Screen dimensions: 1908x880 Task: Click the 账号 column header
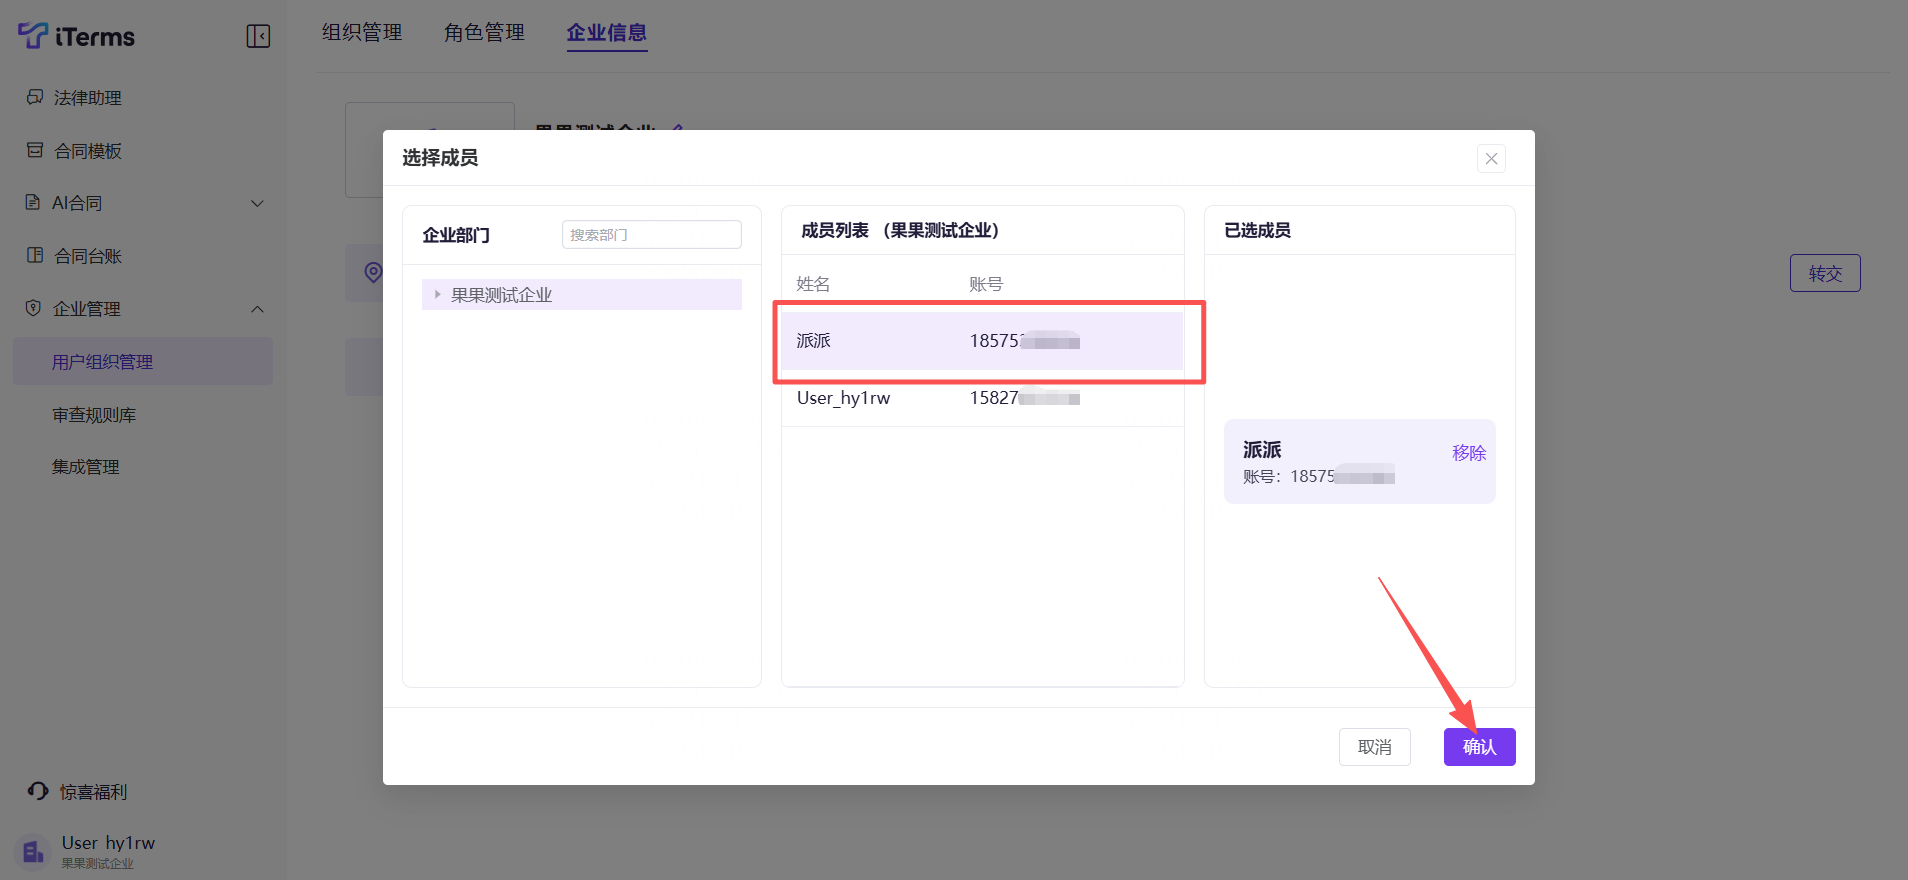[986, 284]
